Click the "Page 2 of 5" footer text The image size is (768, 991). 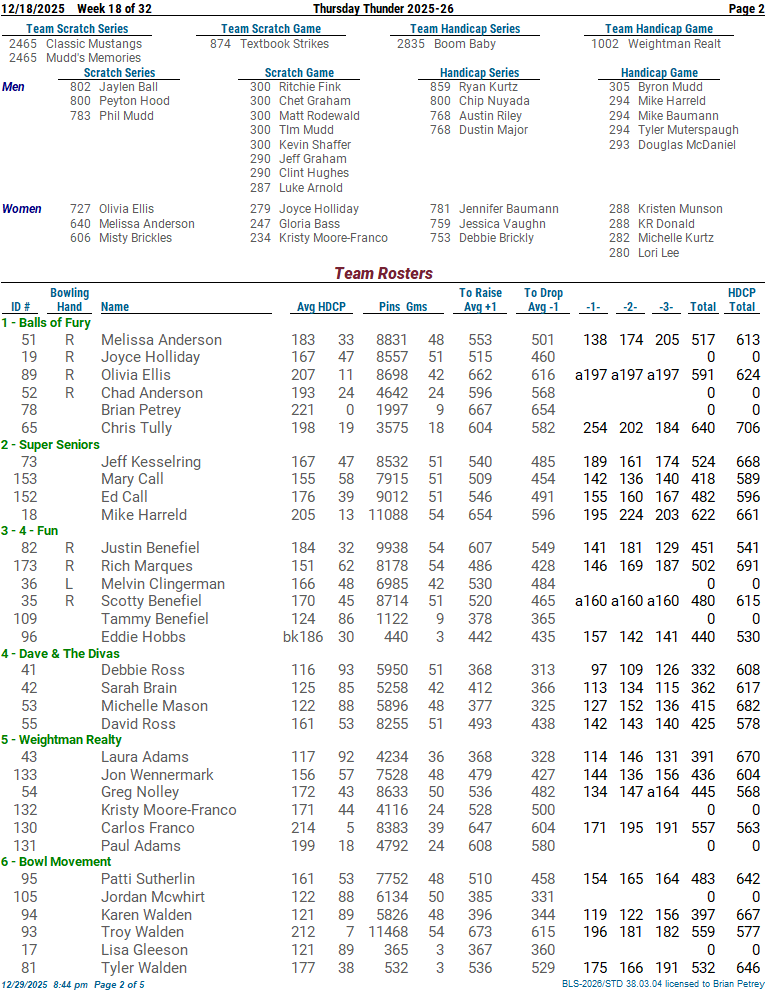(118, 984)
